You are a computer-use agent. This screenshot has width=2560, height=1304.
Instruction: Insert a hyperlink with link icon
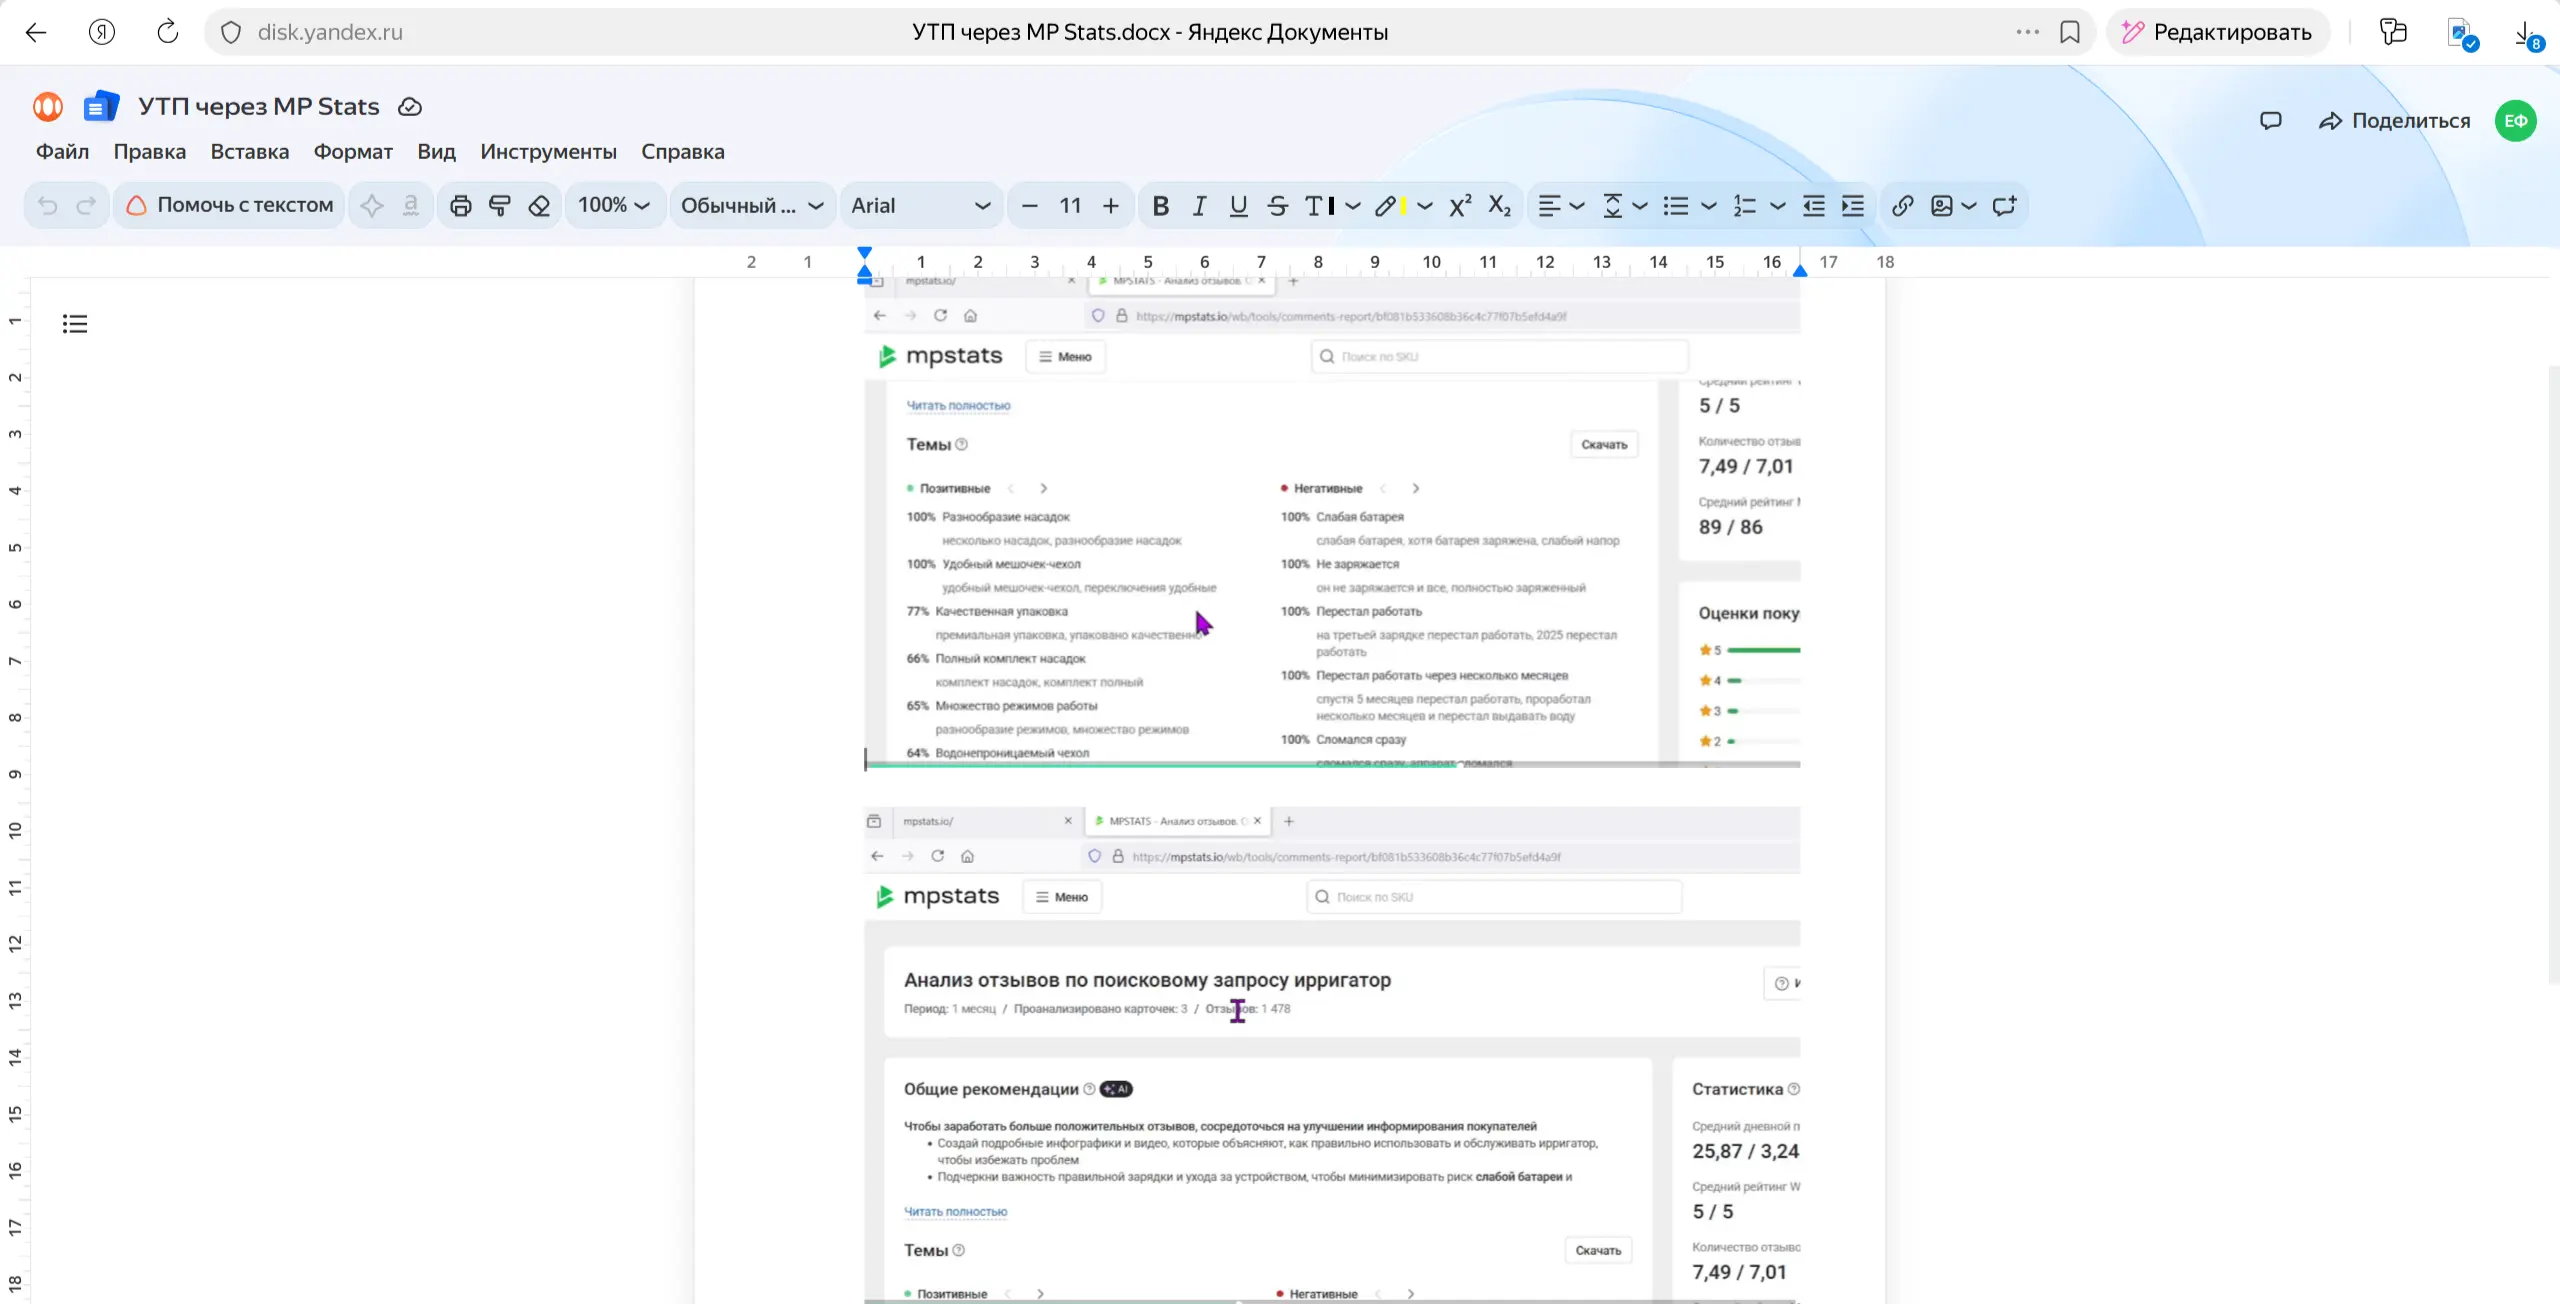pos(1902,206)
